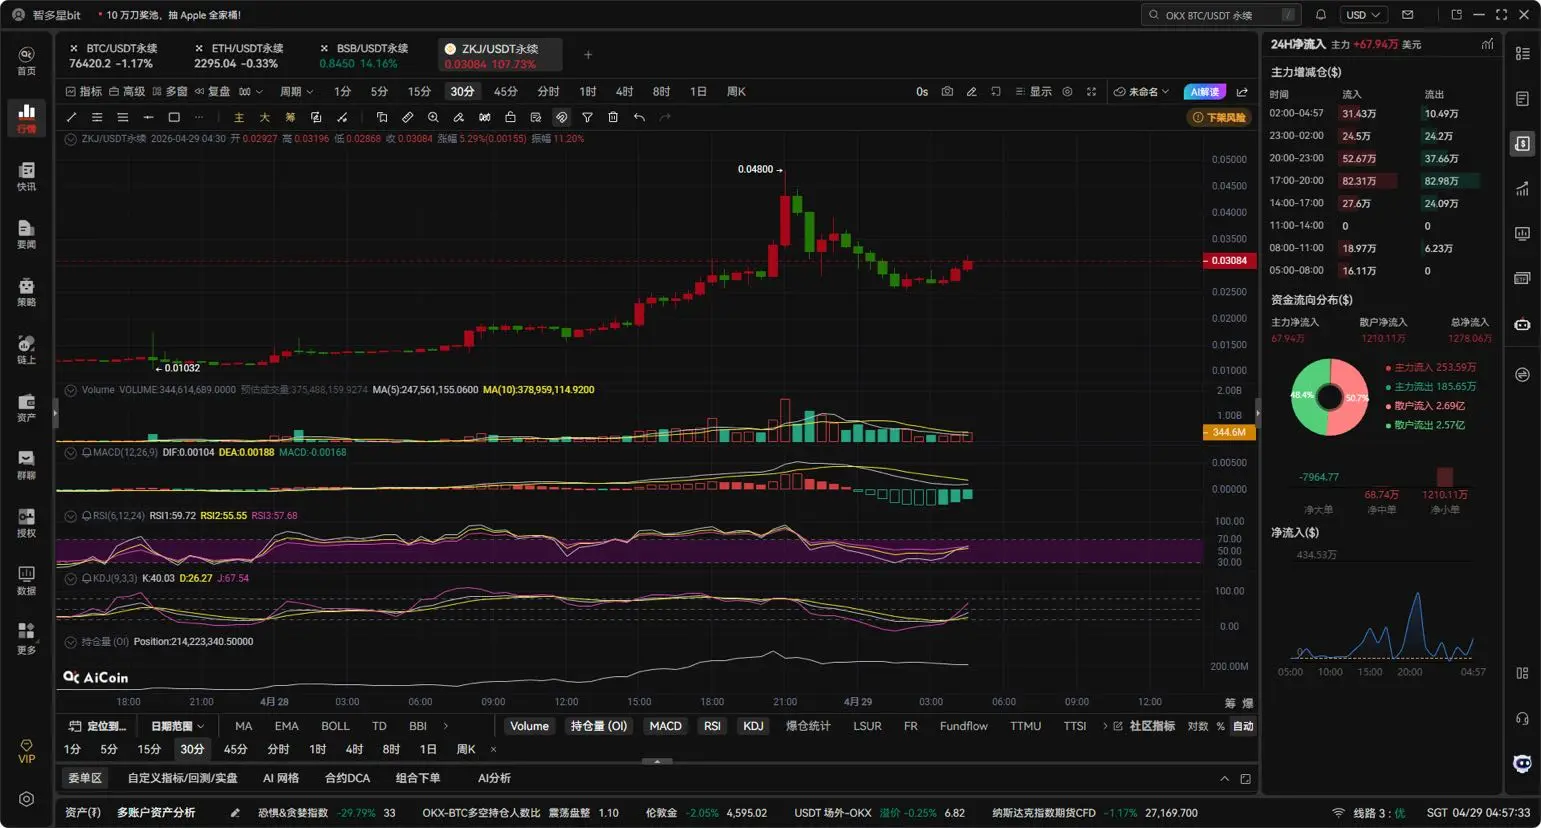Image resolution: width=1541 pixels, height=828 pixels.
Task: Toggle the RSI indicator
Action: pos(712,726)
